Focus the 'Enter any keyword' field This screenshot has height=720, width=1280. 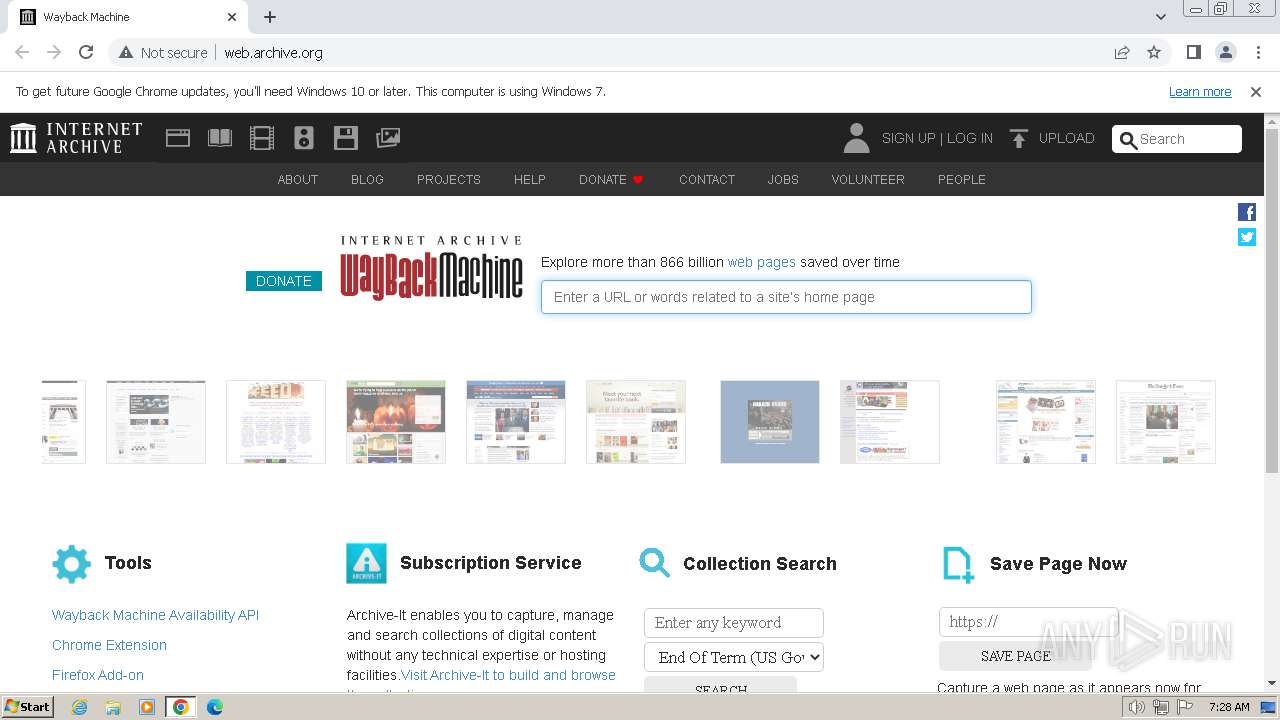click(734, 623)
